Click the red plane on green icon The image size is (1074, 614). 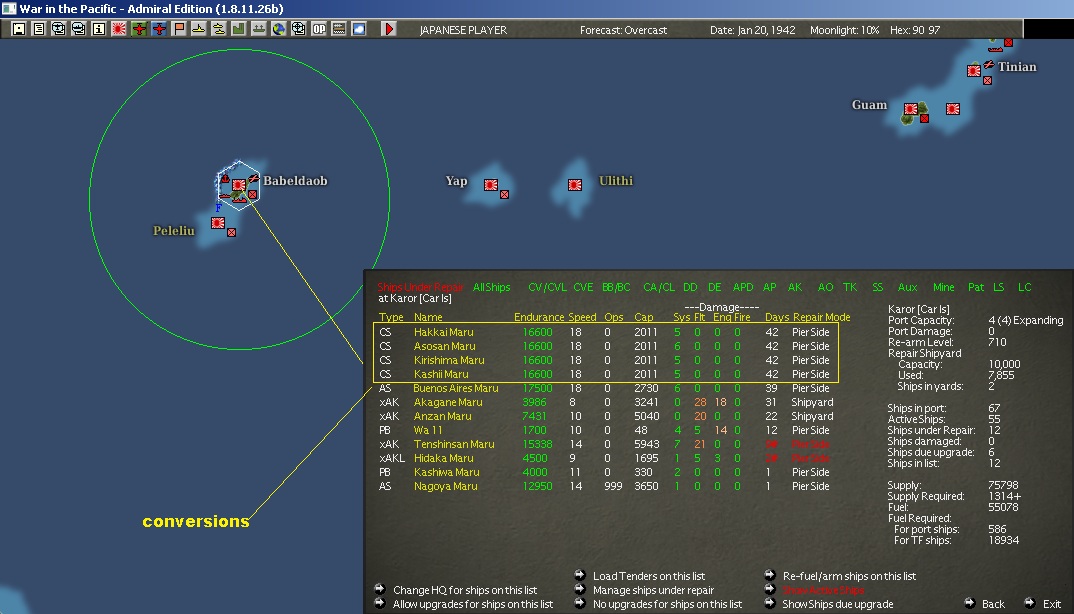click(x=139, y=29)
